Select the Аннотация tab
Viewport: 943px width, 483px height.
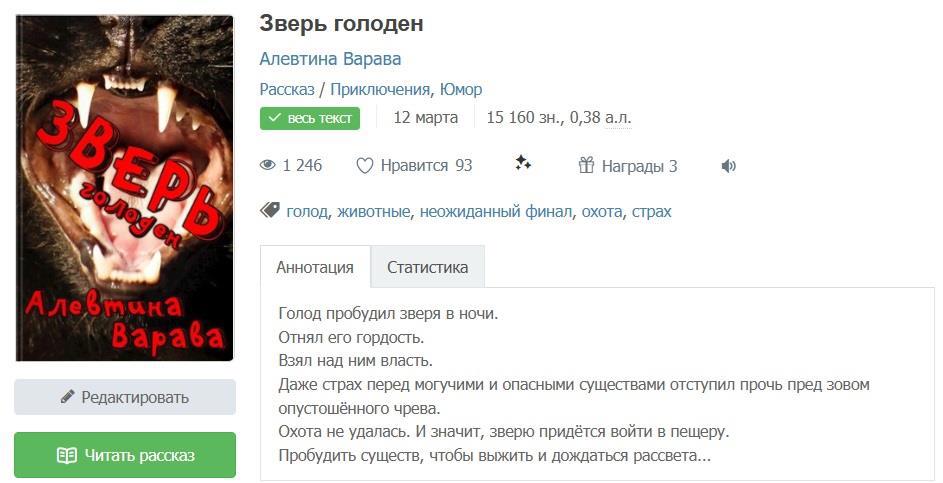click(315, 267)
